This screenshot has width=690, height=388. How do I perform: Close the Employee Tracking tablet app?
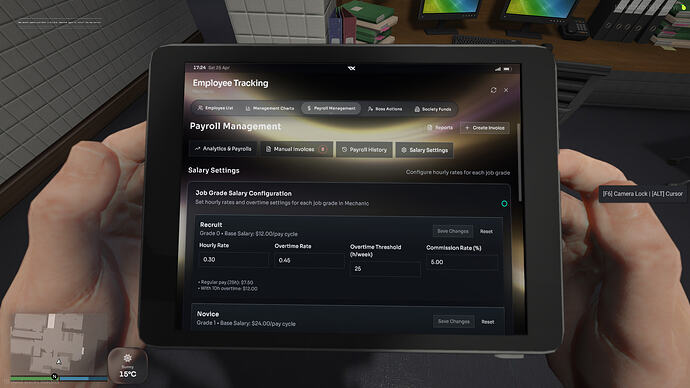click(x=506, y=90)
